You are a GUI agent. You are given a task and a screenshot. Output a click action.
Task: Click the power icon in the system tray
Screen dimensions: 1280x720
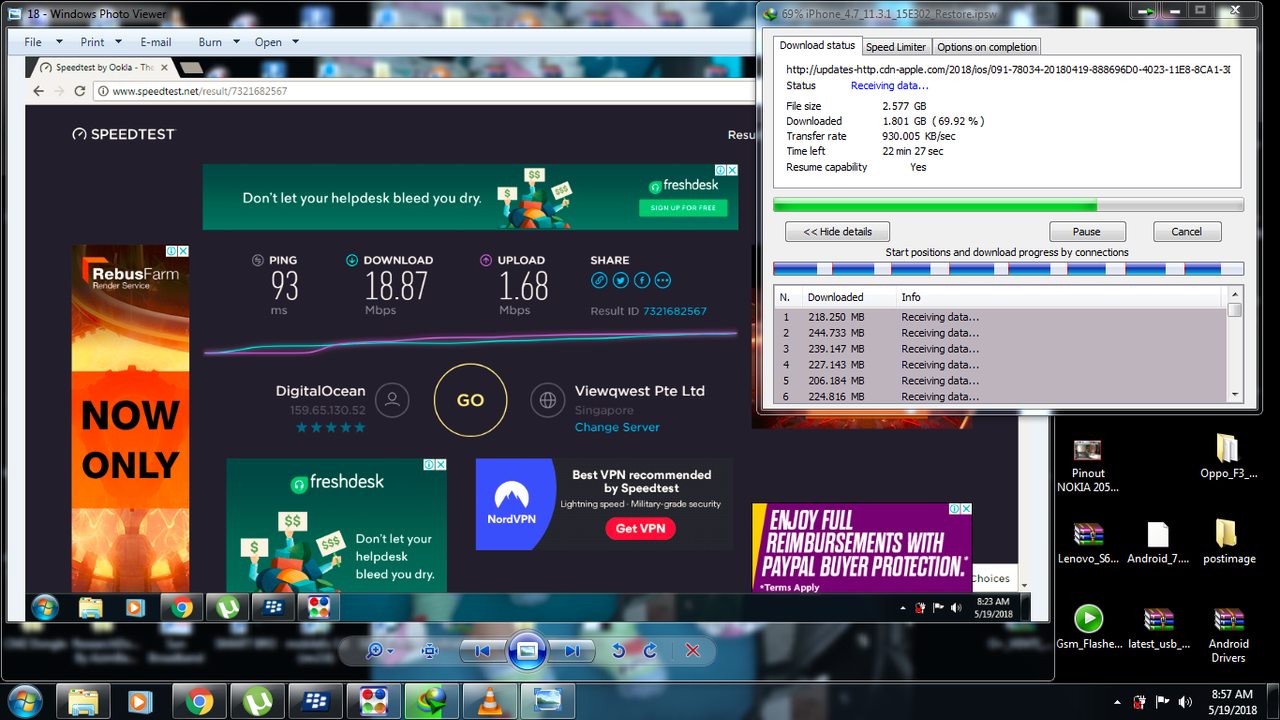pos(1139,702)
